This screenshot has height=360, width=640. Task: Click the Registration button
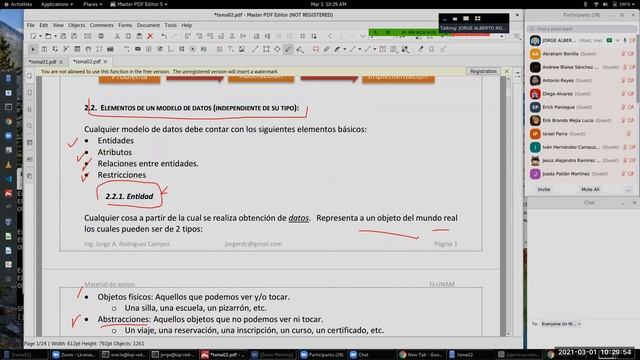tap(483, 71)
